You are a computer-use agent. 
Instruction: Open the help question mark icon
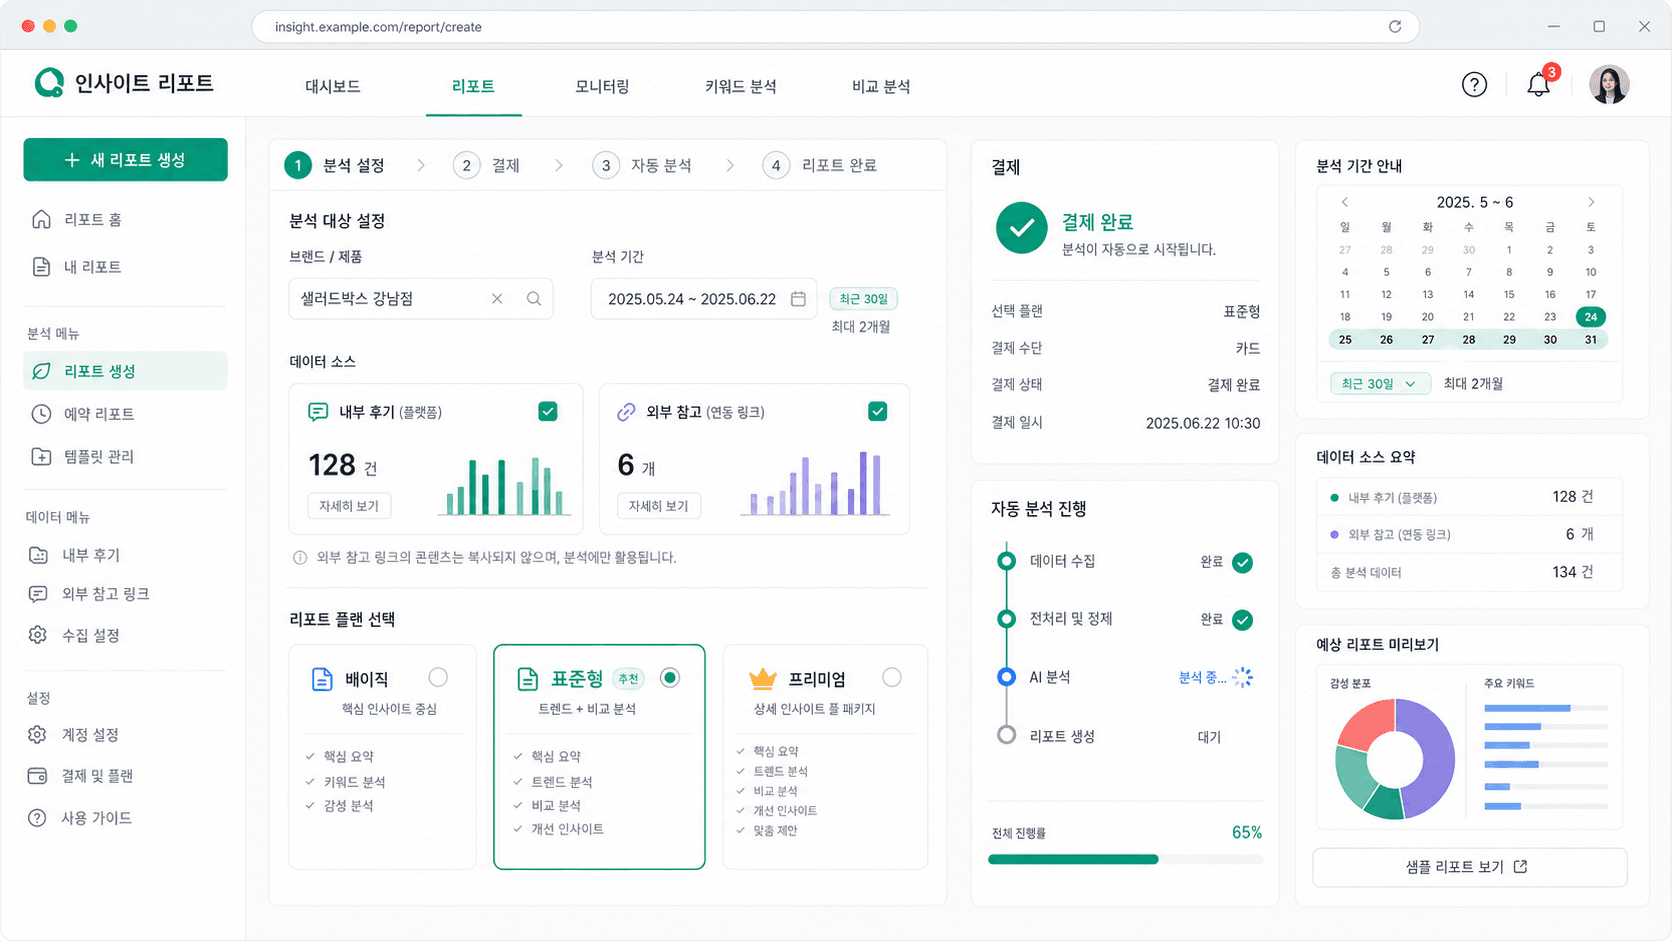(1474, 85)
